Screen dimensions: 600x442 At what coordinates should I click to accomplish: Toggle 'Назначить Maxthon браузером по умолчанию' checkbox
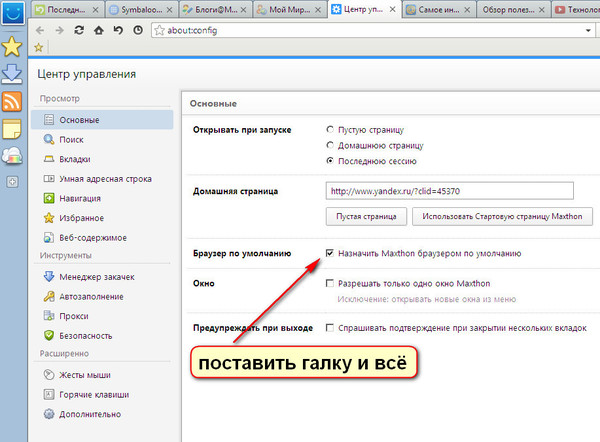(x=331, y=254)
